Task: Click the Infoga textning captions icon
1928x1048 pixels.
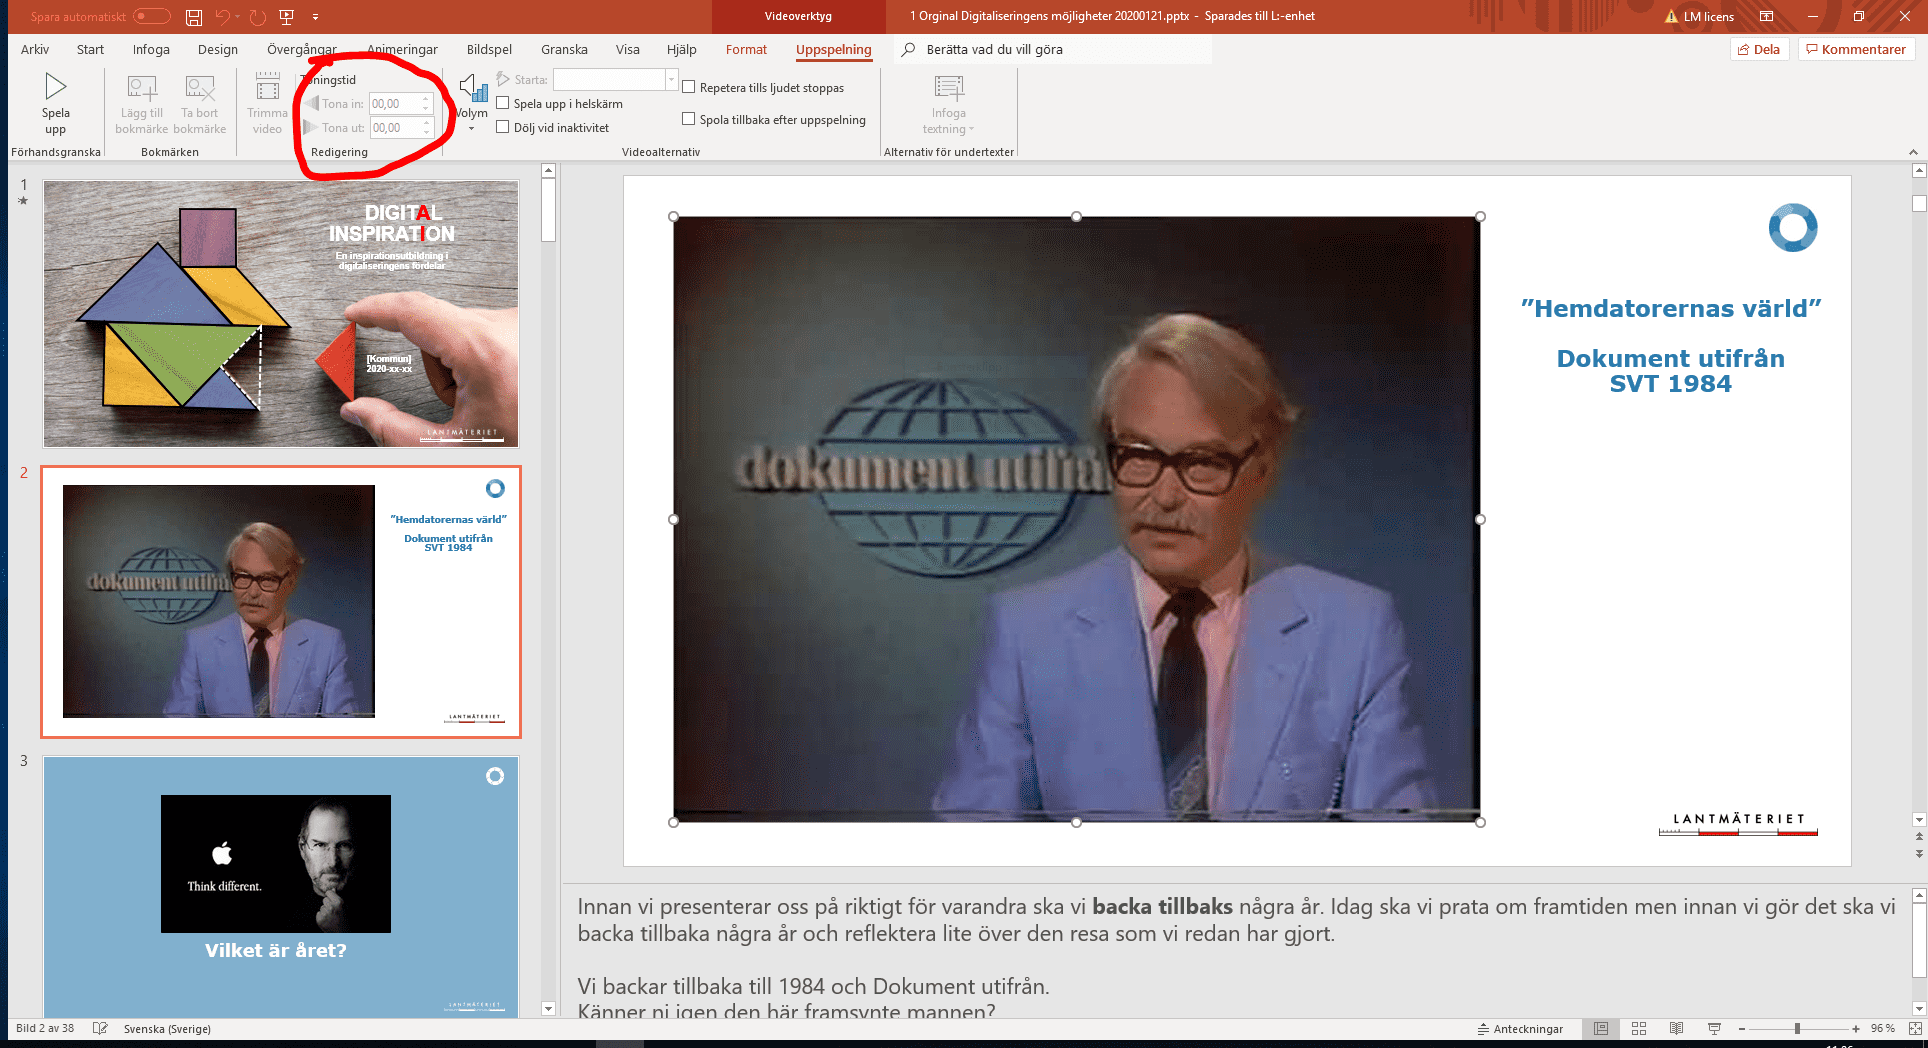Action: point(948,90)
